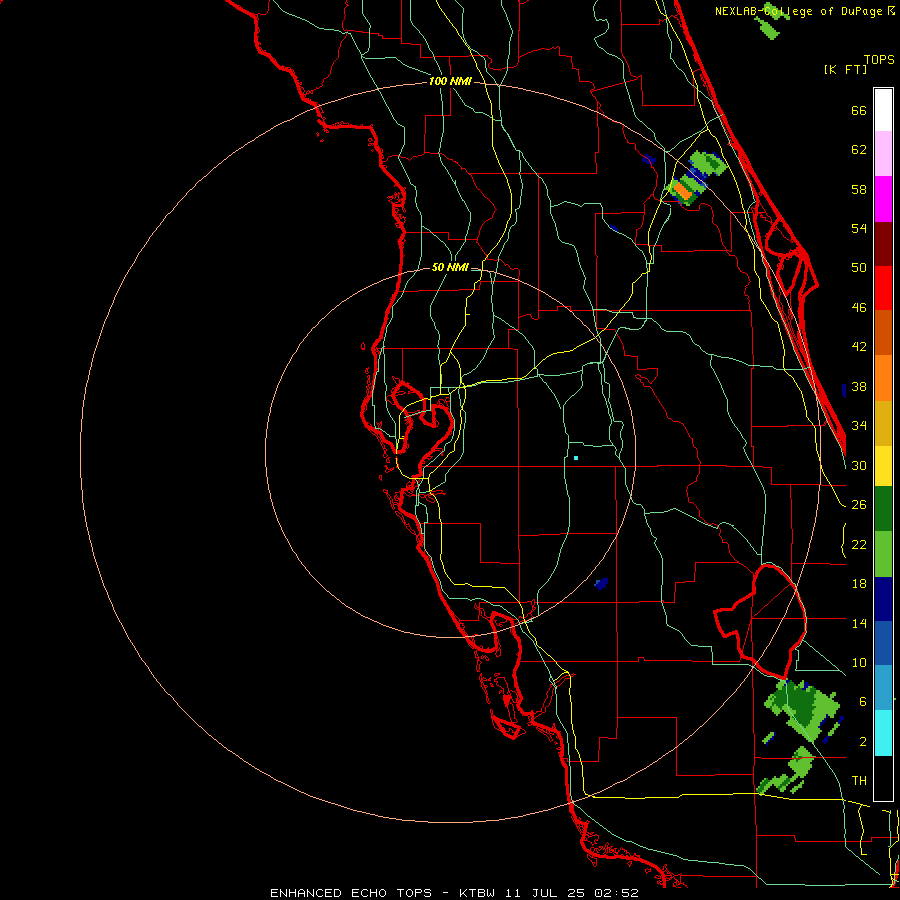Click the light pink legend swatch
The height and width of the screenshot is (900, 900).
click(x=883, y=154)
